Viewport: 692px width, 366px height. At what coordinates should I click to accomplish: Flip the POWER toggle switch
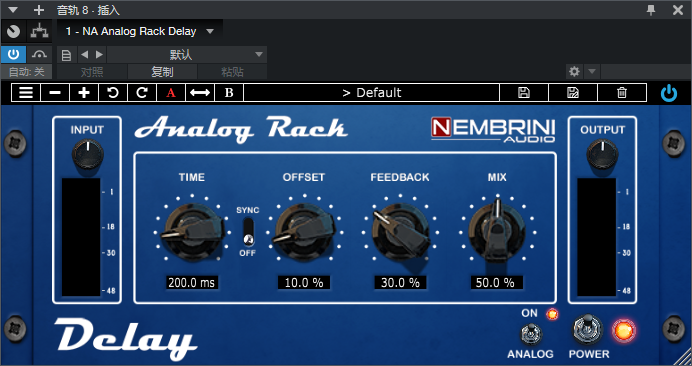coord(587,330)
